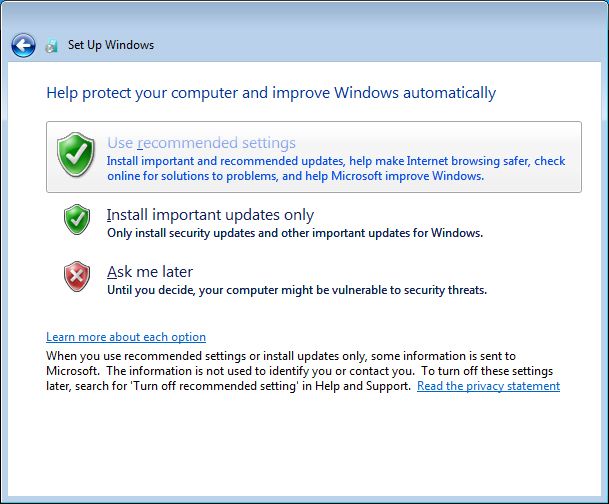This screenshot has width=609, height=504.
Task: Open Read the privacy statement link
Action: pyautogui.click(x=488, y=386)
